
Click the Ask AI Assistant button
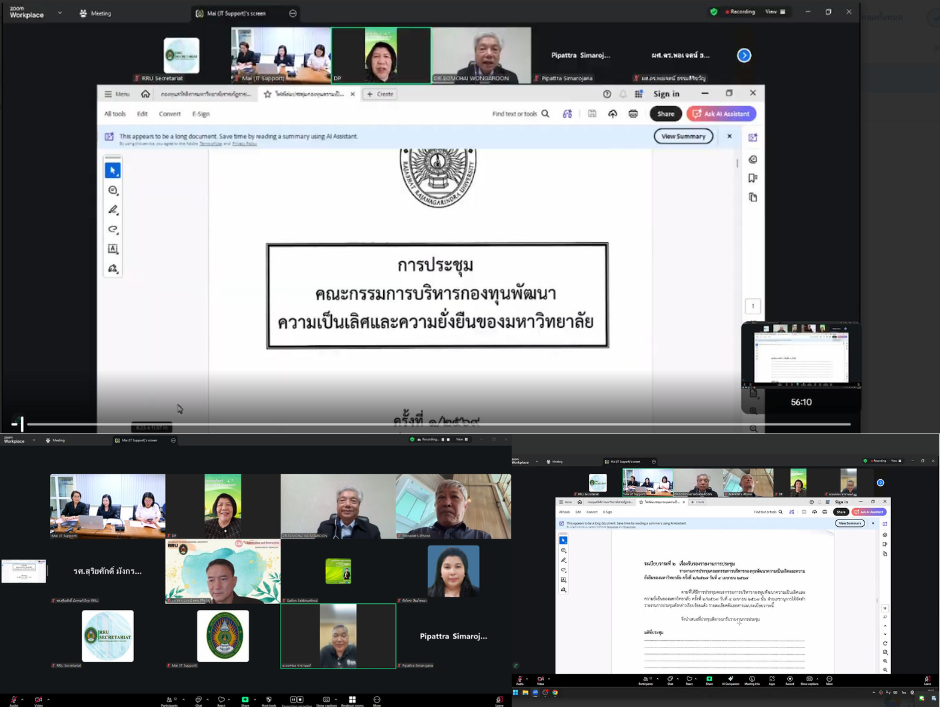[x=722, y=114]
